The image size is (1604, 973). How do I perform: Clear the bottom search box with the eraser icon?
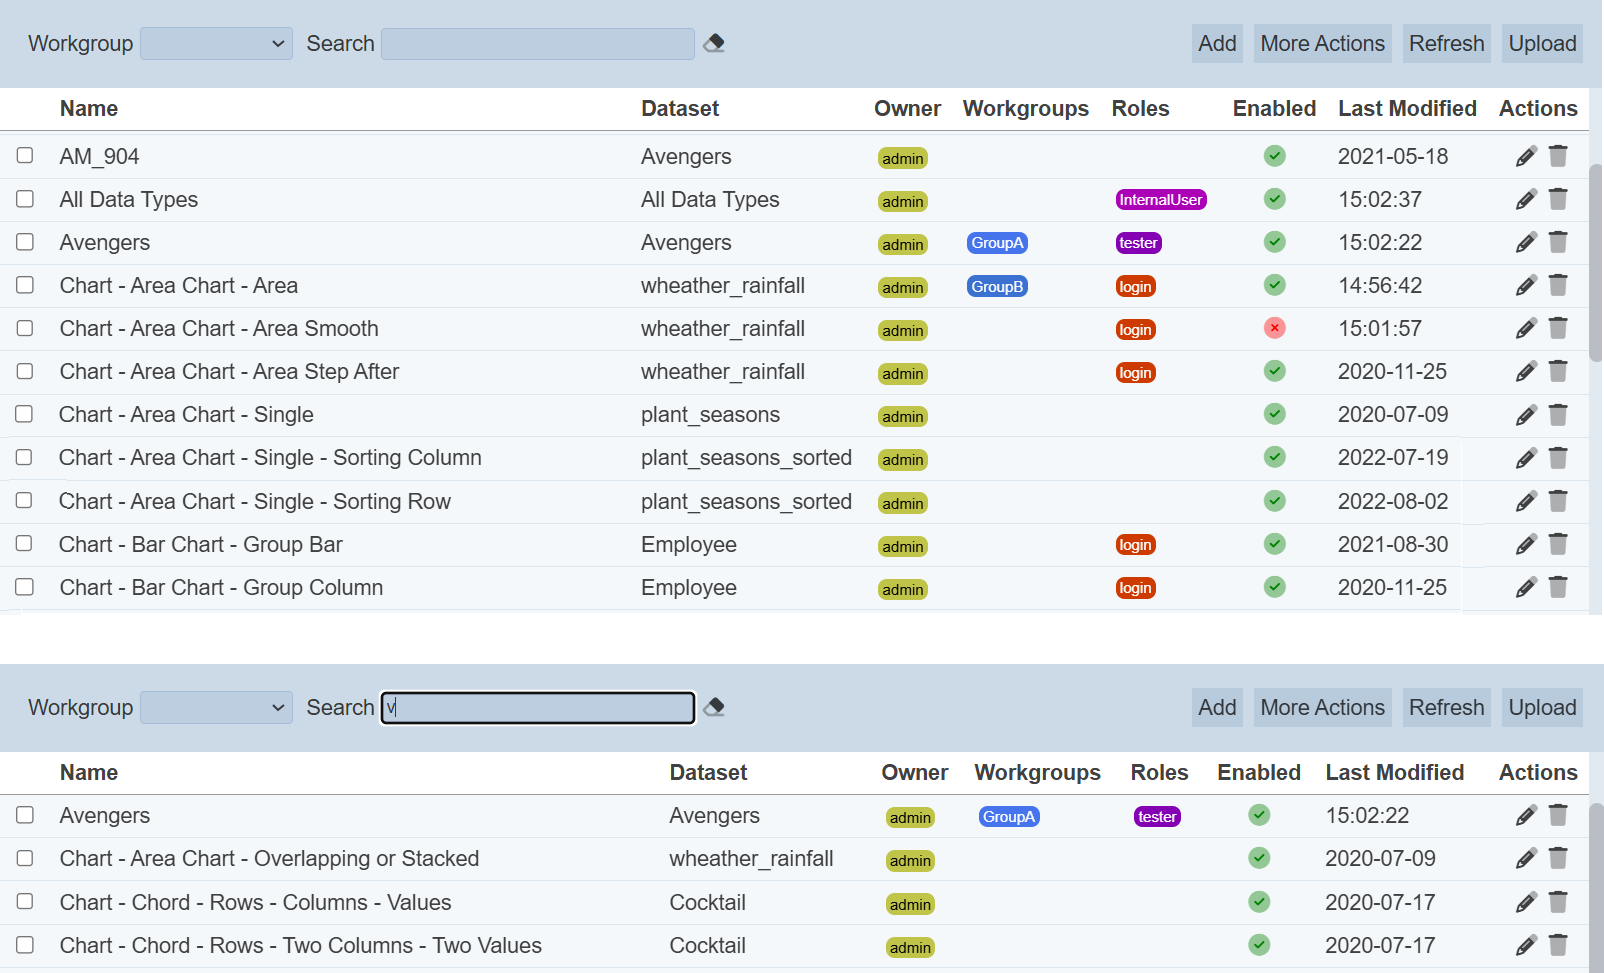click(714, 707)
